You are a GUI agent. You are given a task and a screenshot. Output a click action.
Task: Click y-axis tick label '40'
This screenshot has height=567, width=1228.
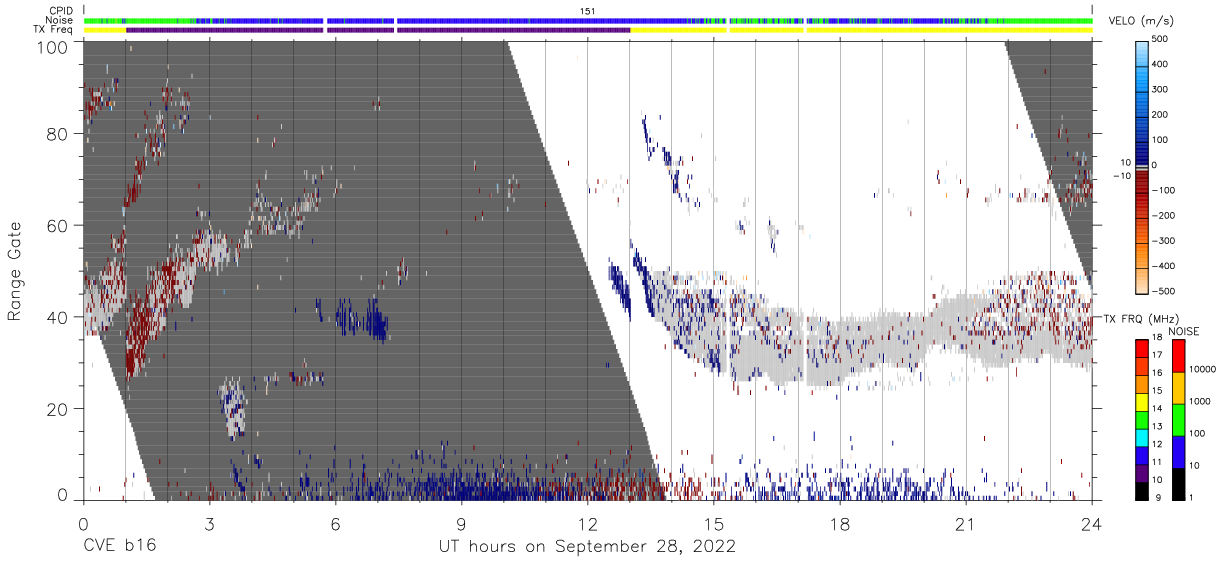point(58,317)
